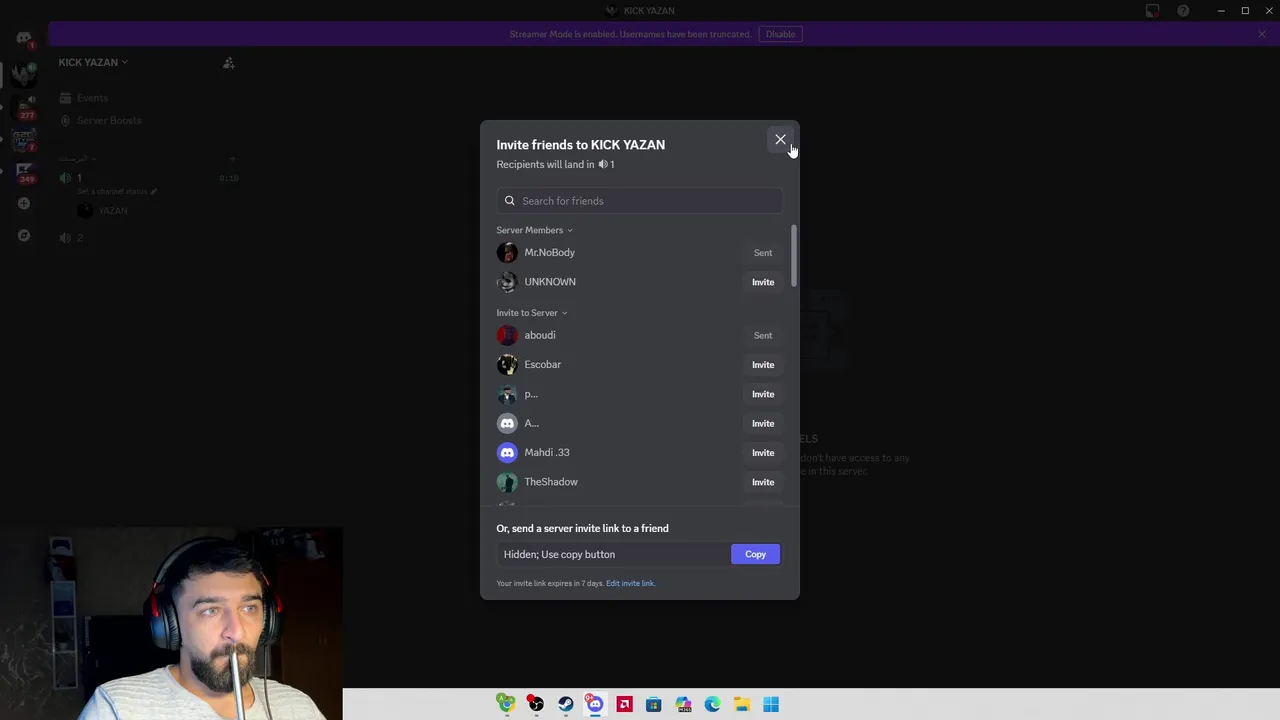Open the Help icon in title bar
The width and height of the screenshot is (1280, 720).
coord(1183,11)
